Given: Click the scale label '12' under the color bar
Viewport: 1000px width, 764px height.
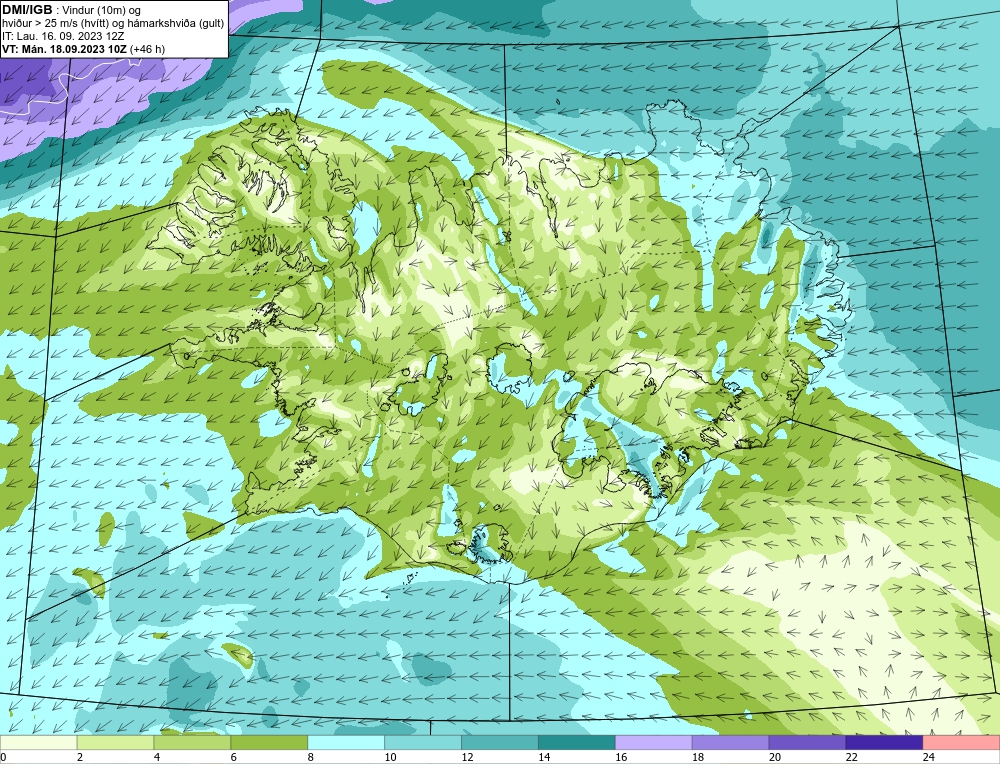Looking at the screenshot, I should 467,757.
